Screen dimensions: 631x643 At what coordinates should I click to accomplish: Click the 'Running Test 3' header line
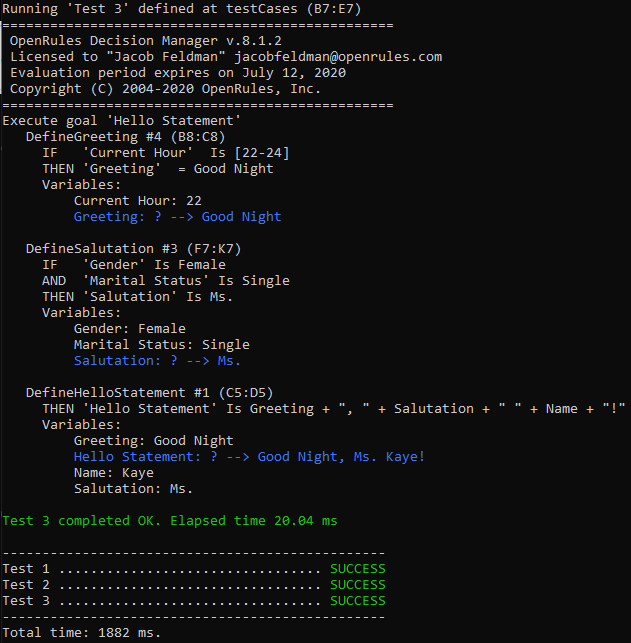point(181,9)
